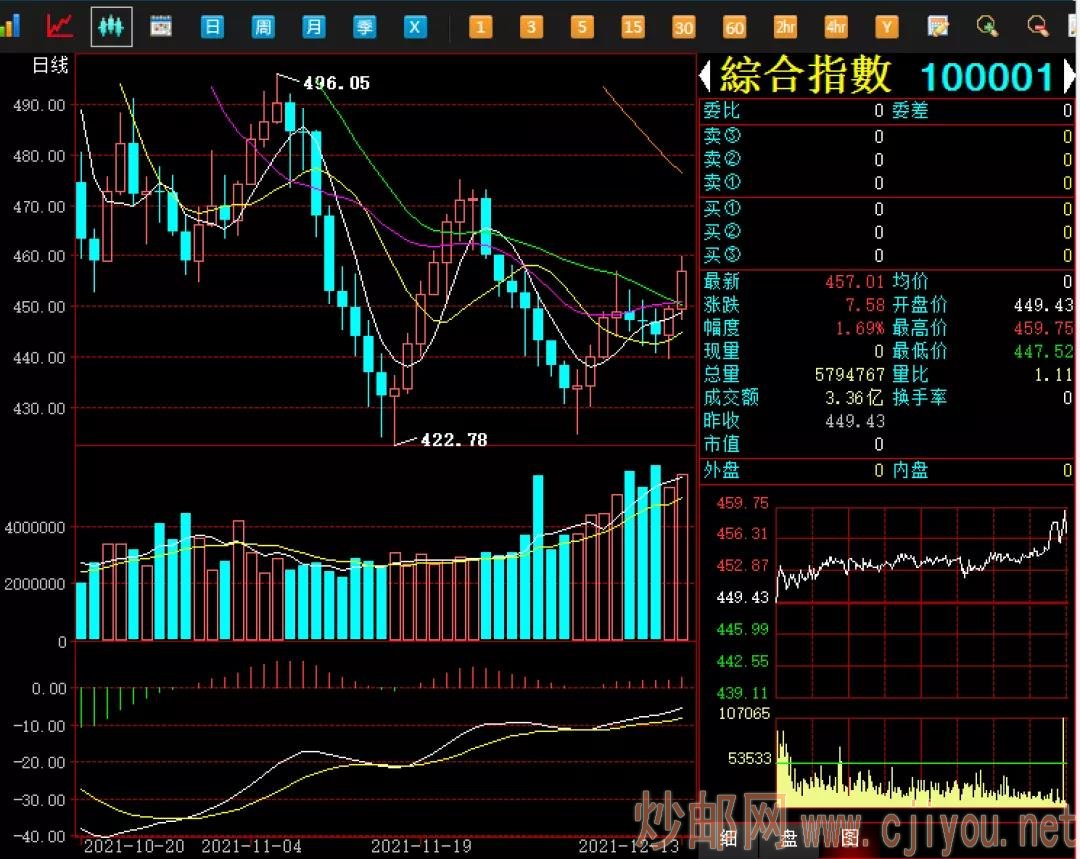Select the 2hr interval button

[x=785, y=27]
